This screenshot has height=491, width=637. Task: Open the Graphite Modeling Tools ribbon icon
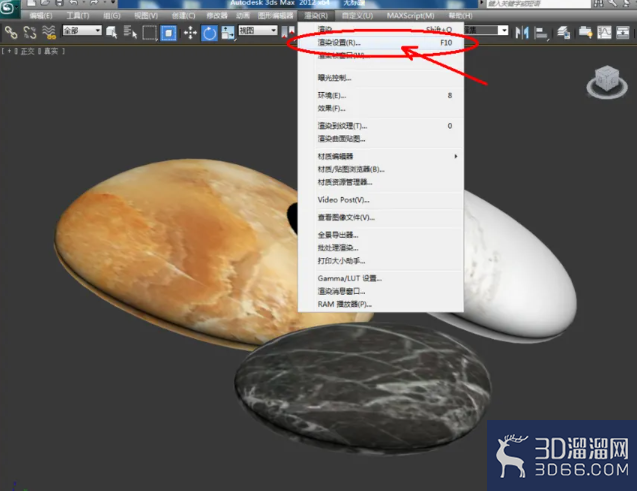[585, 32]
